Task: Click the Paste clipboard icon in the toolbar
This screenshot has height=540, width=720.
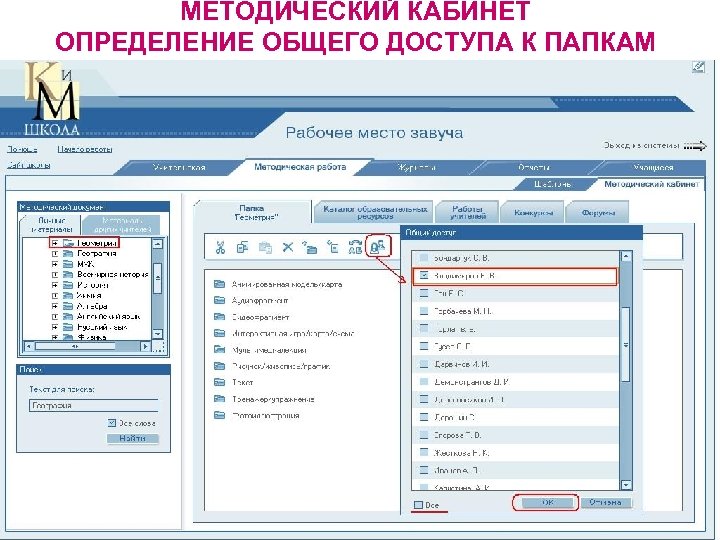Action: tap(265, 248)
